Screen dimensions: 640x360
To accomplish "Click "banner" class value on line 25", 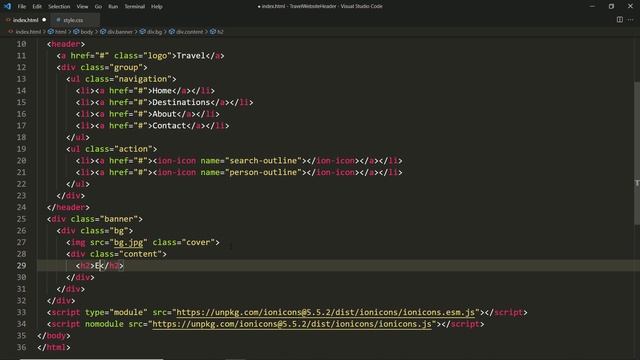I will click(x=119, y=219).
